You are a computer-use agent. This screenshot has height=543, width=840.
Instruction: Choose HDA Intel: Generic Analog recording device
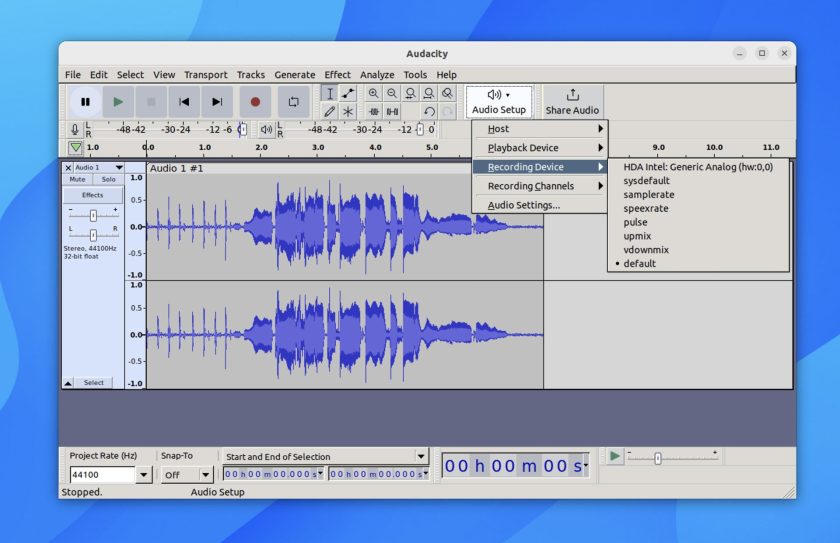click(x=698, y=167)
